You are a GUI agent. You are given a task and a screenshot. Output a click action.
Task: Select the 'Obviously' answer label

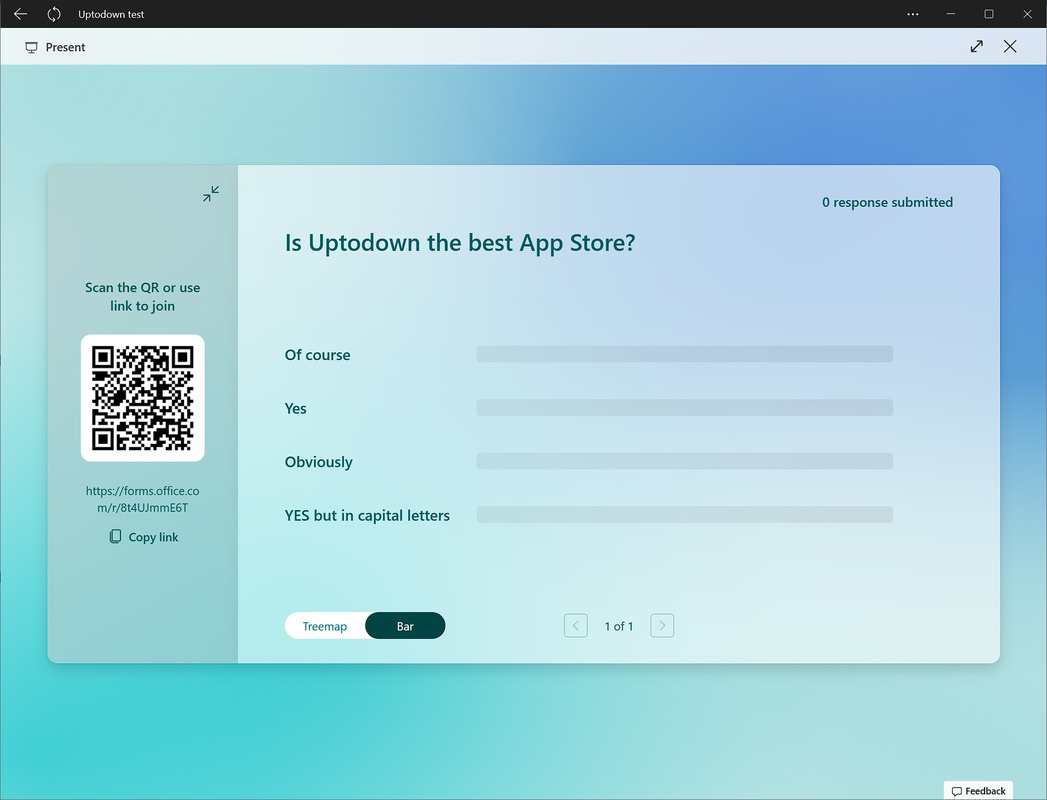click(x=319, y=462)
